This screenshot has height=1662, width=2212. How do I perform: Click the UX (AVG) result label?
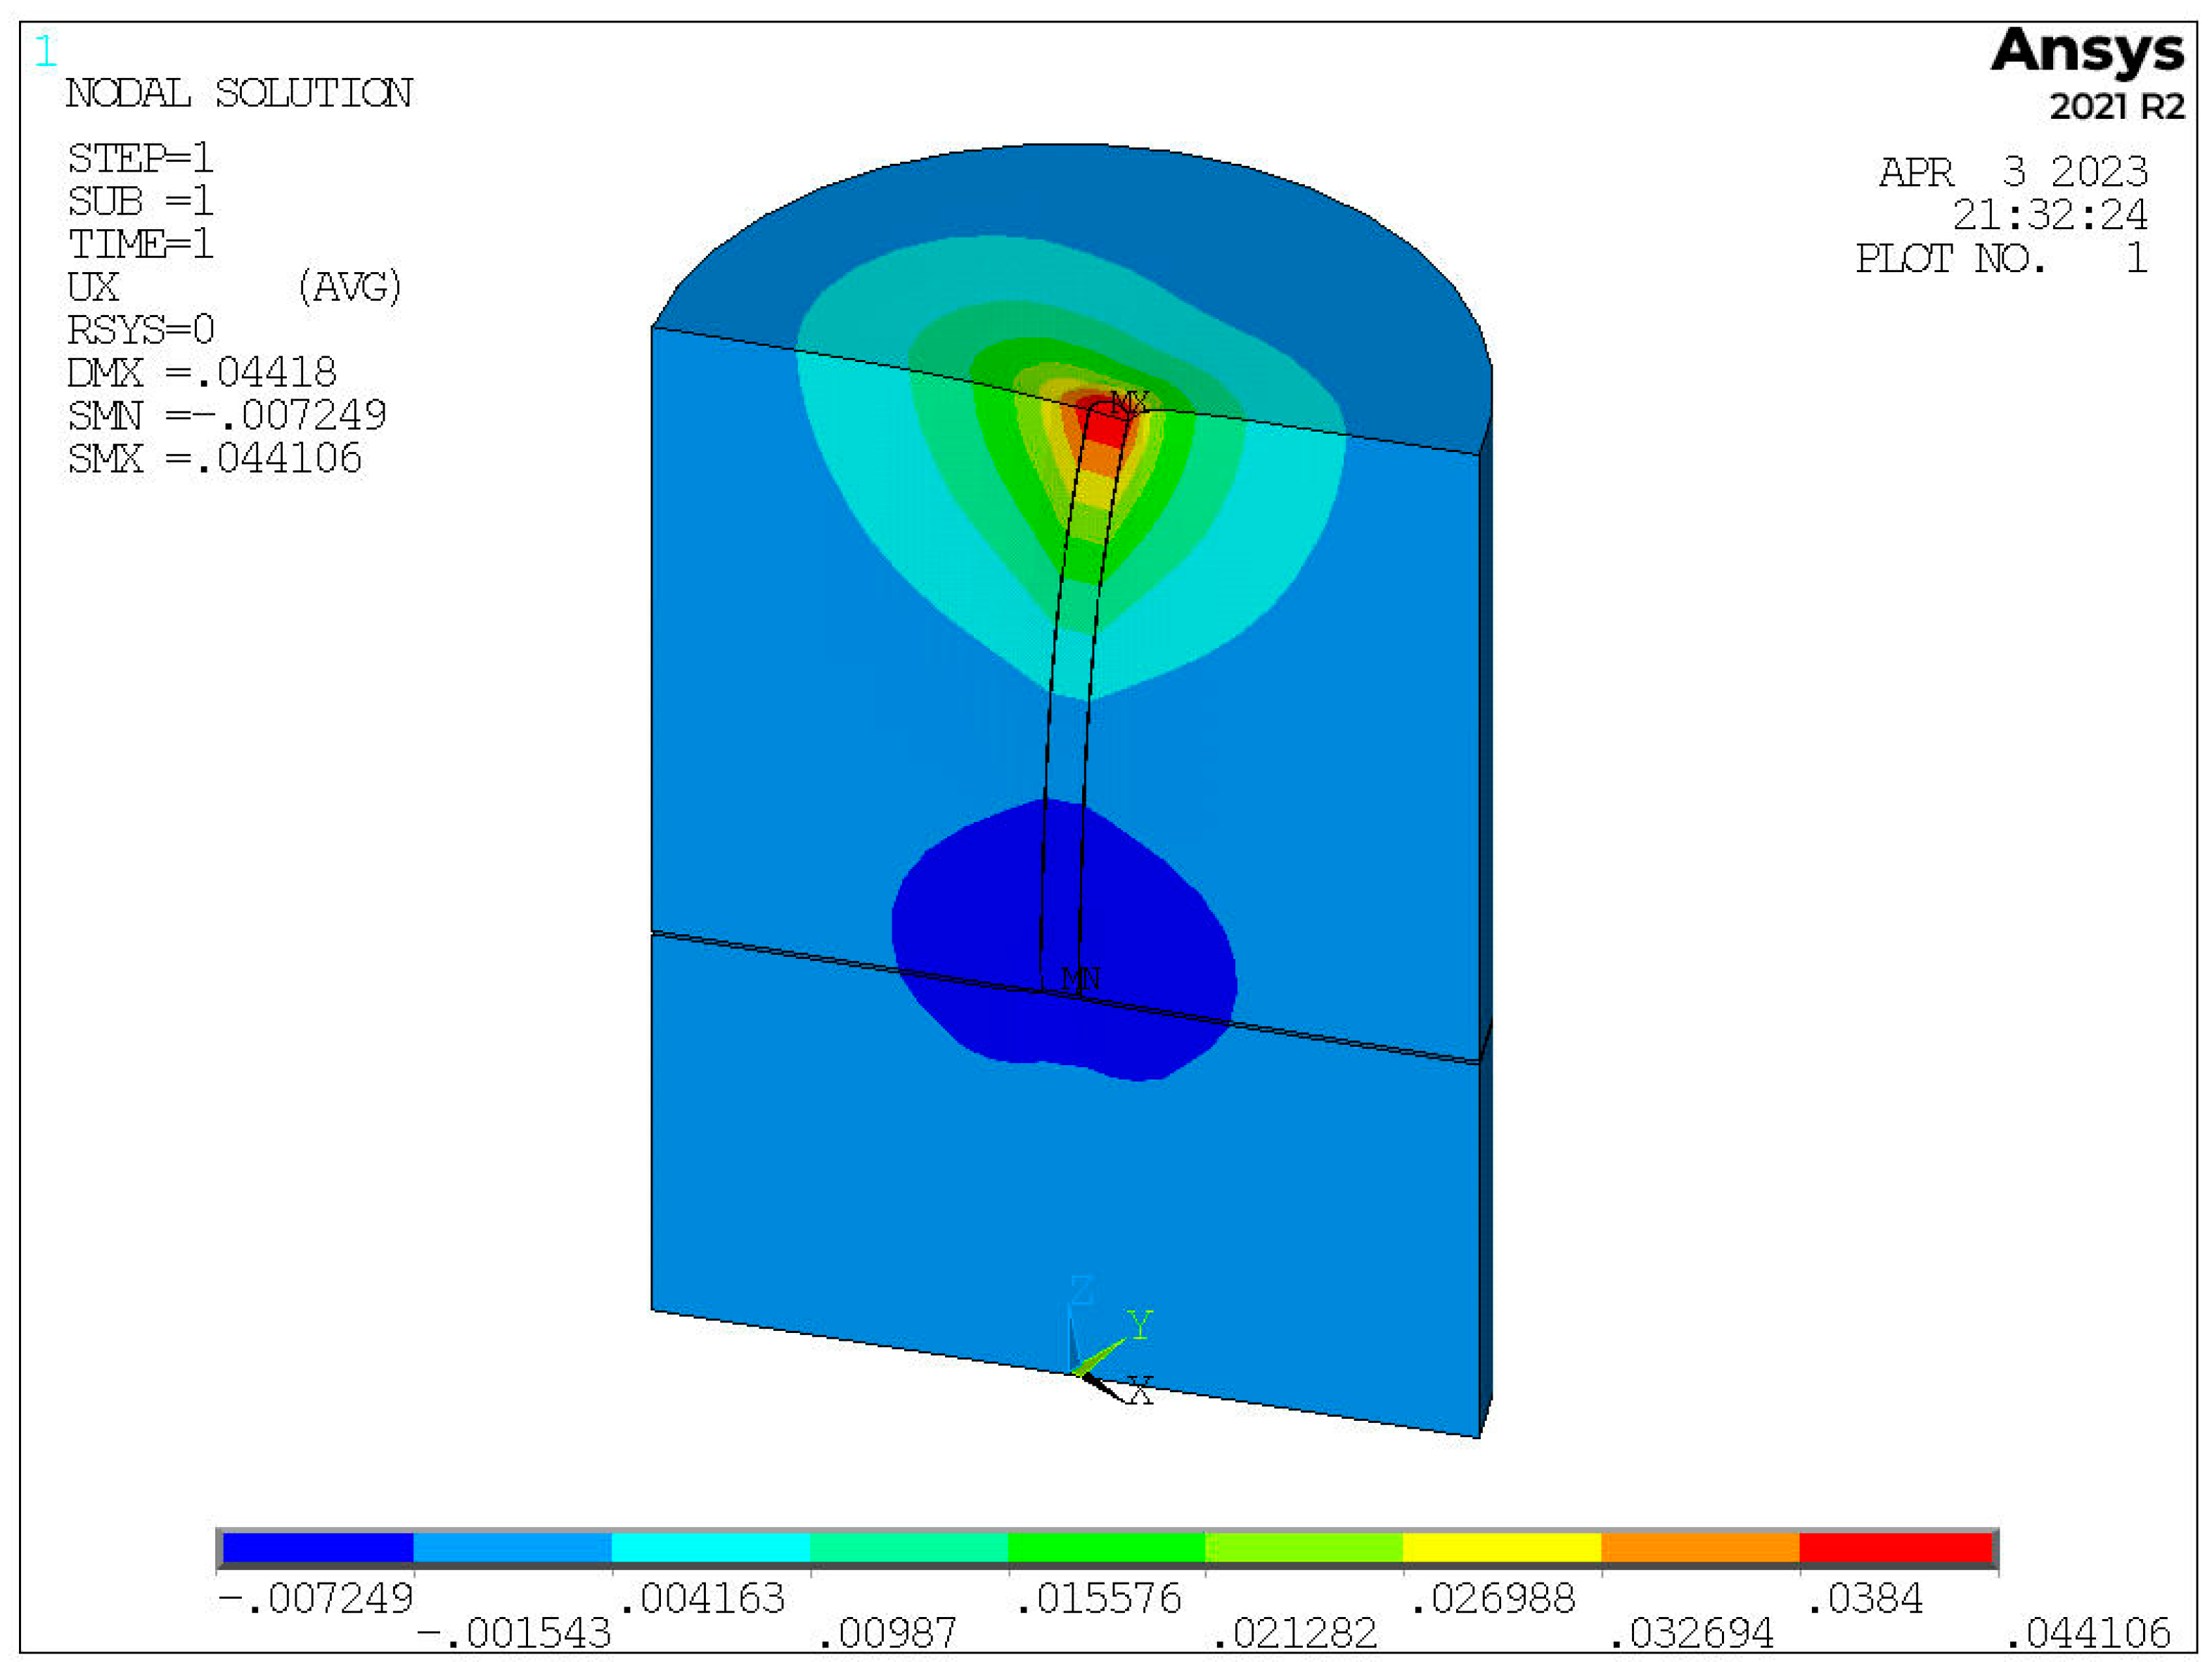pyautogui.click(x=235, y=288)
